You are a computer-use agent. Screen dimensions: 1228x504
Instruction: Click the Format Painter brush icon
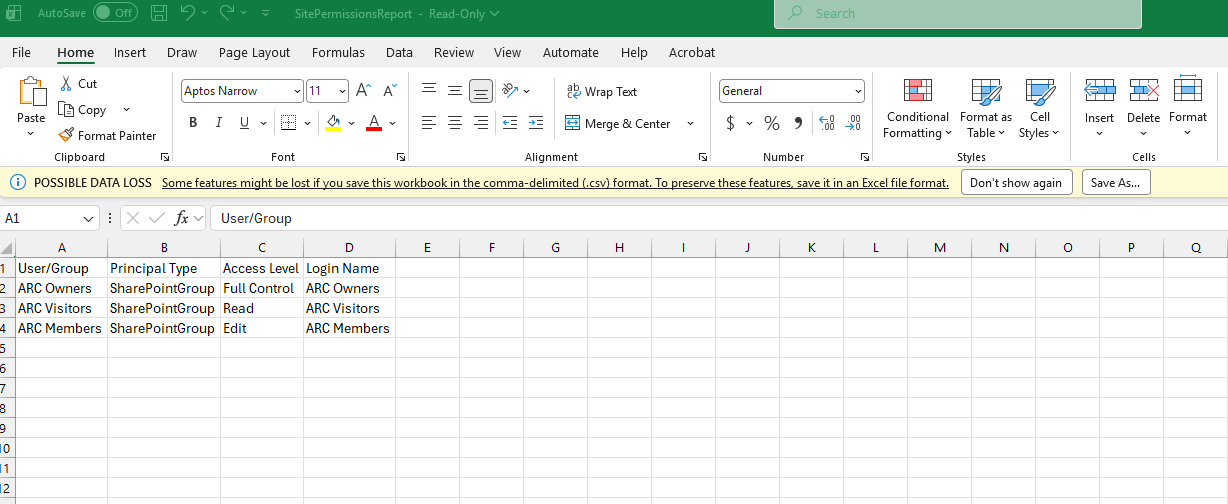coord(66,135)
